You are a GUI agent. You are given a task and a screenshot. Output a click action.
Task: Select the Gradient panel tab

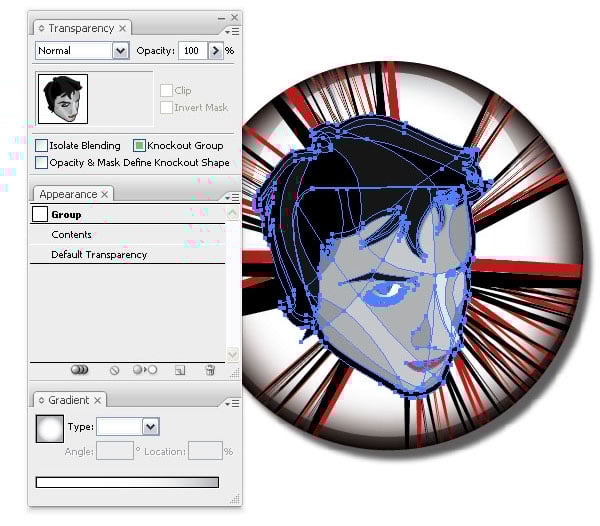click(x=69, y=400)
